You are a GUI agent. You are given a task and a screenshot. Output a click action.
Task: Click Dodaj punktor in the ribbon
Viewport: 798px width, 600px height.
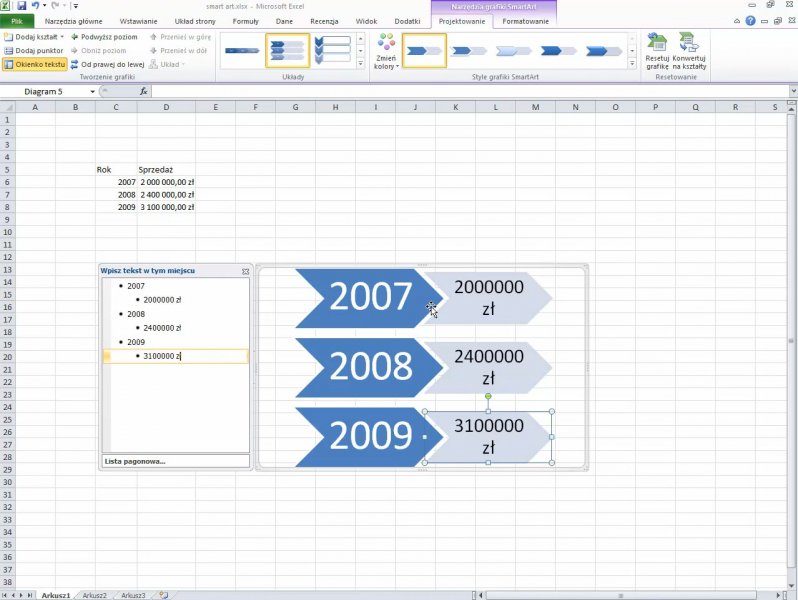tap(34, 50)
